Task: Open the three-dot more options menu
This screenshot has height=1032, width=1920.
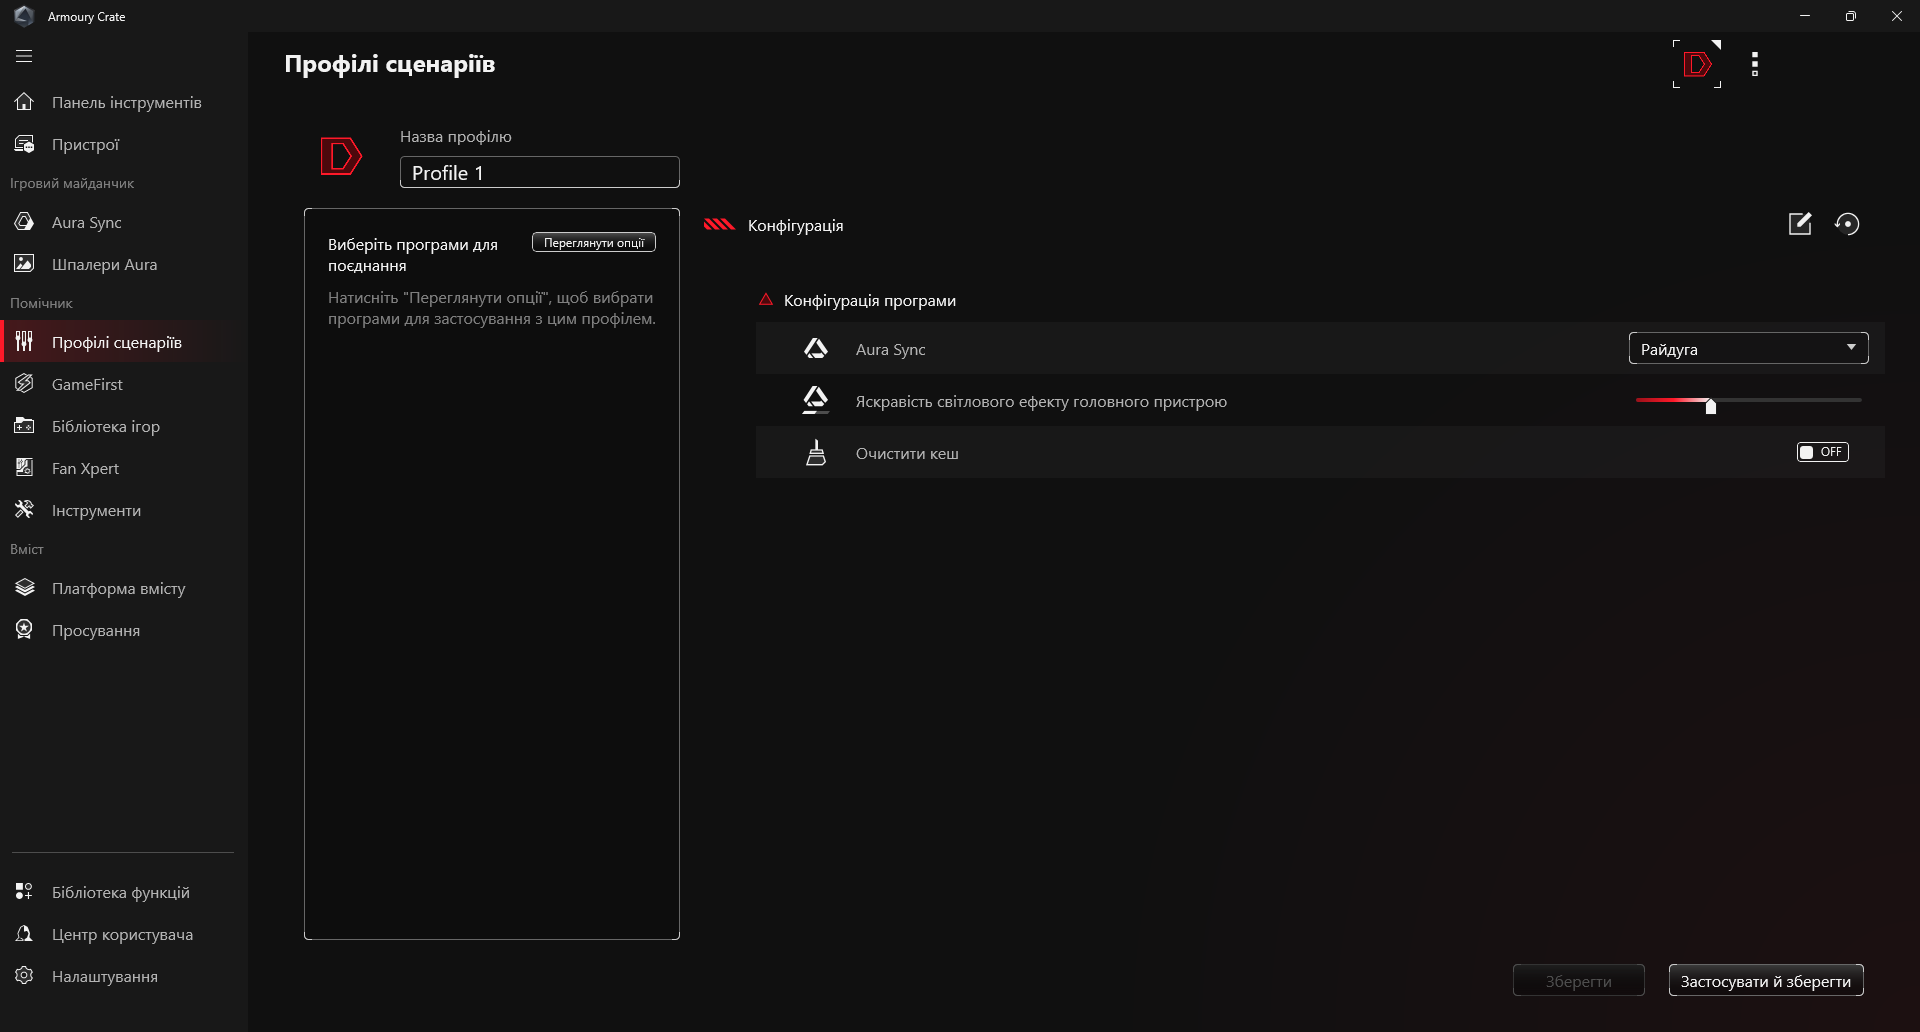Action: pyautogui.click(x=1755, y=64)
